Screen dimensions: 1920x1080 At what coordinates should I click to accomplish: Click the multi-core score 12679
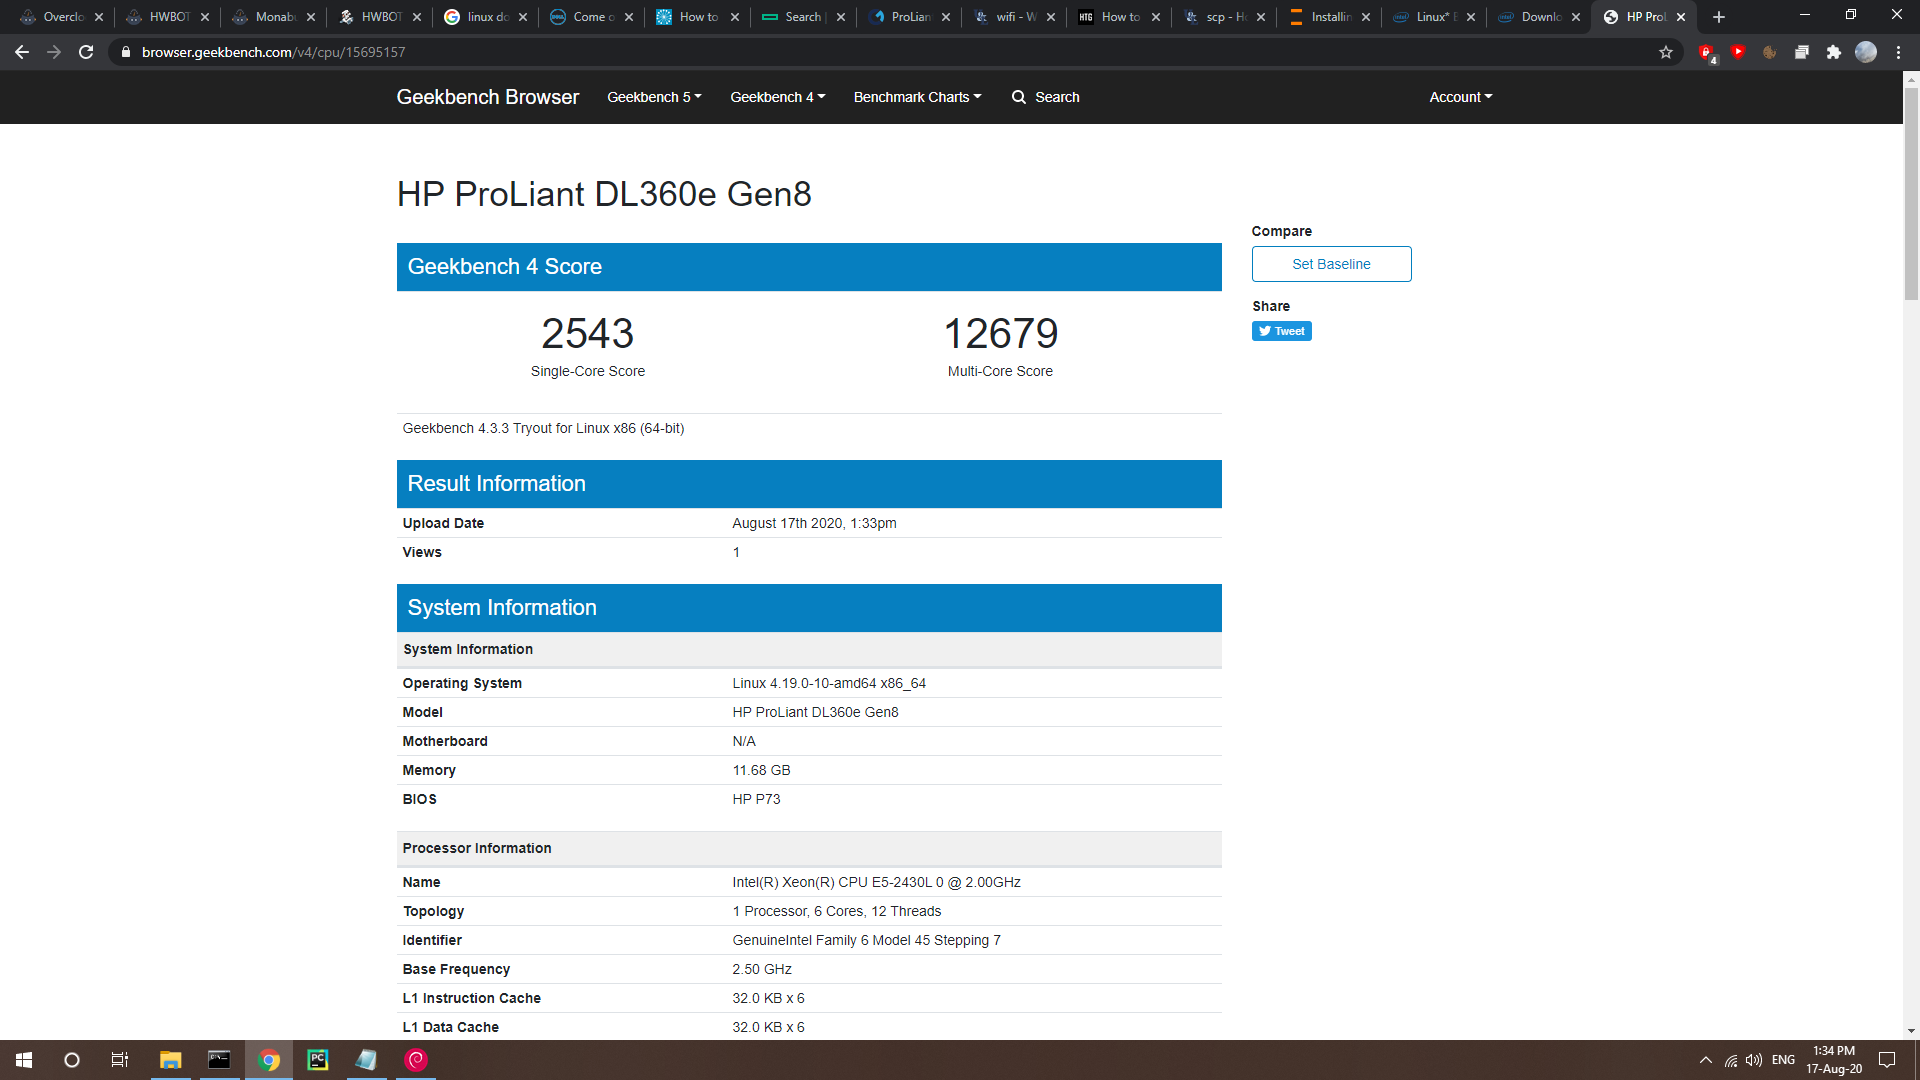[x=1000, y=333]
